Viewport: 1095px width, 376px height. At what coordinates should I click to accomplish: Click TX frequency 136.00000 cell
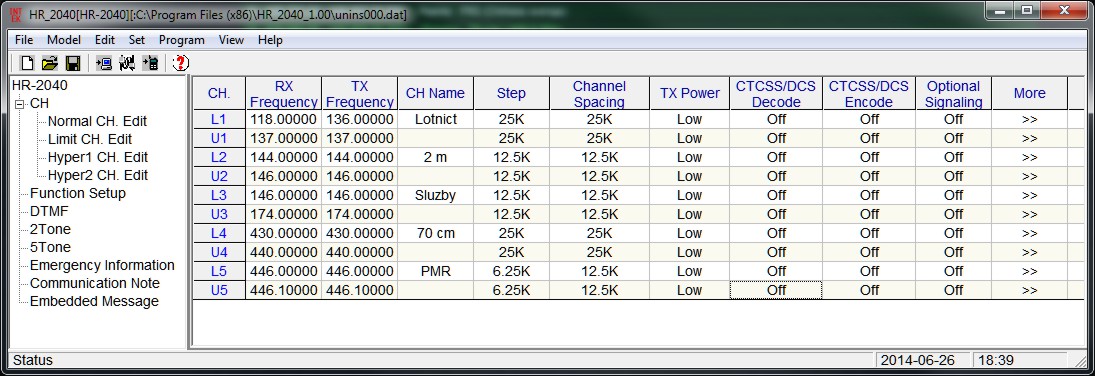pyautogui.click(x=360, y=120)
